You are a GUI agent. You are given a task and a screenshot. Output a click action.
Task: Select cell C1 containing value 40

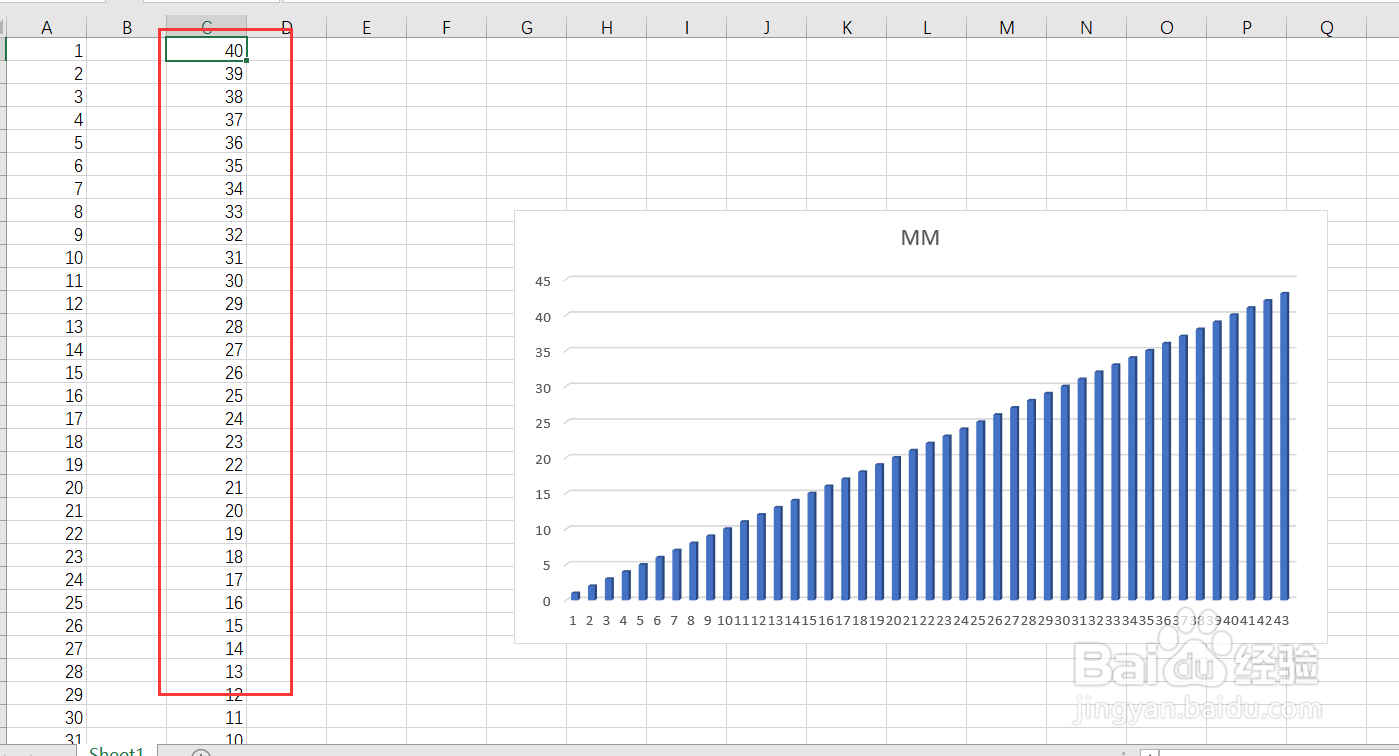coord(206,50)
